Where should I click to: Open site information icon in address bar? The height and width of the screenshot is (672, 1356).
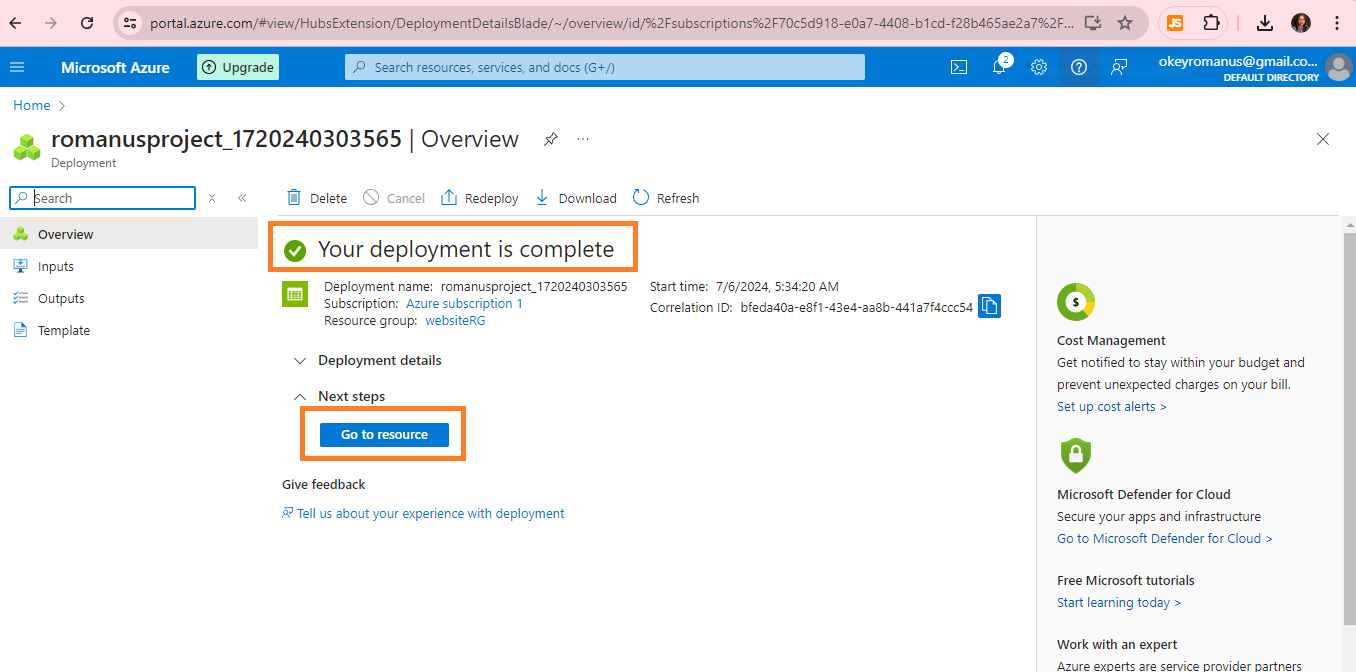pos(130,22)
